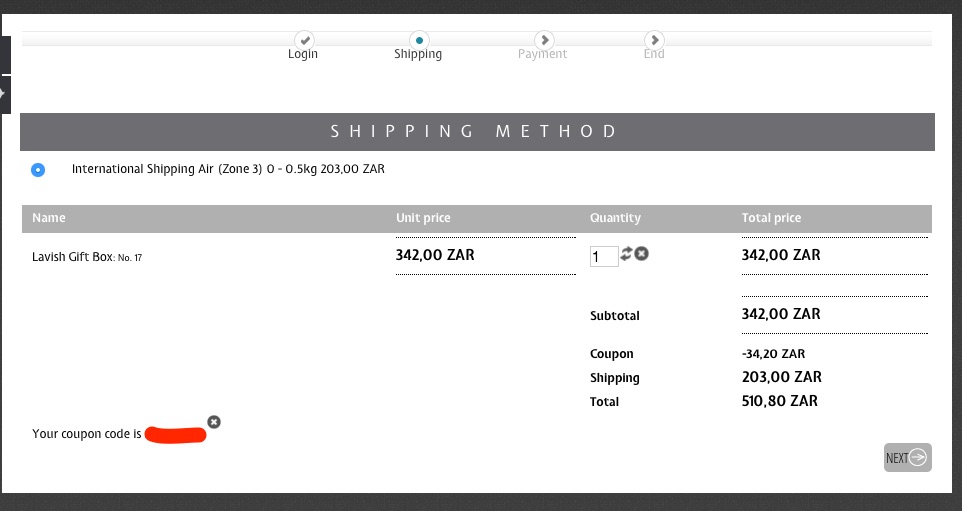Click the International Shipping Air option text
Screen dimensions: 962x511
[x=228, y=169]
